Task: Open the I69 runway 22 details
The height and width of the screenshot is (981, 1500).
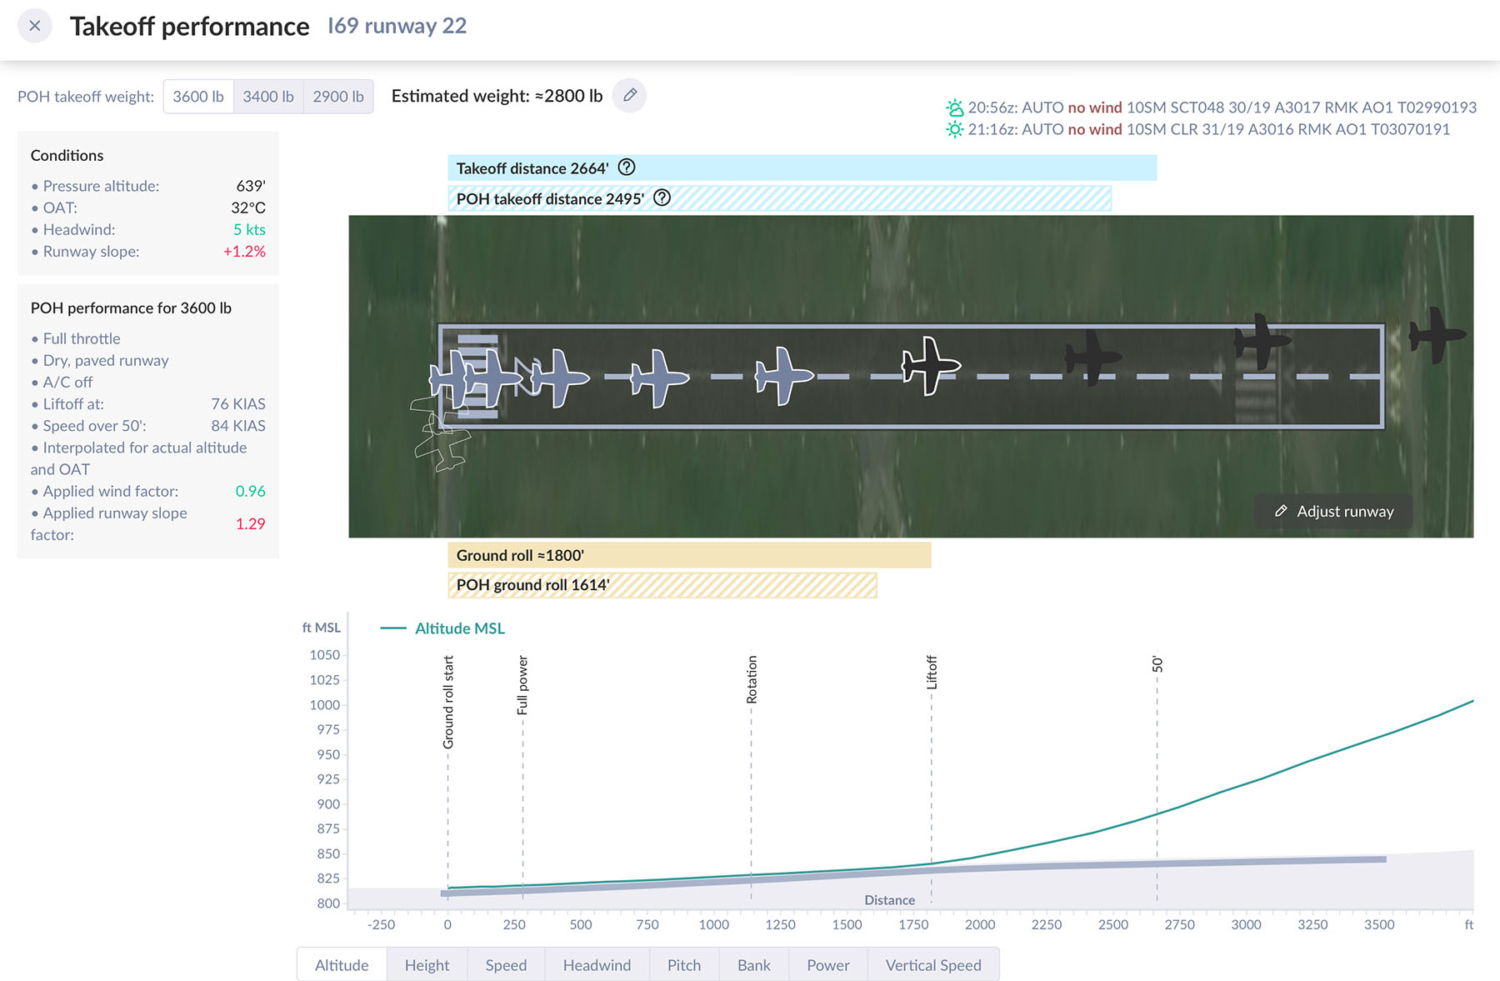Action: pos(396,26)
